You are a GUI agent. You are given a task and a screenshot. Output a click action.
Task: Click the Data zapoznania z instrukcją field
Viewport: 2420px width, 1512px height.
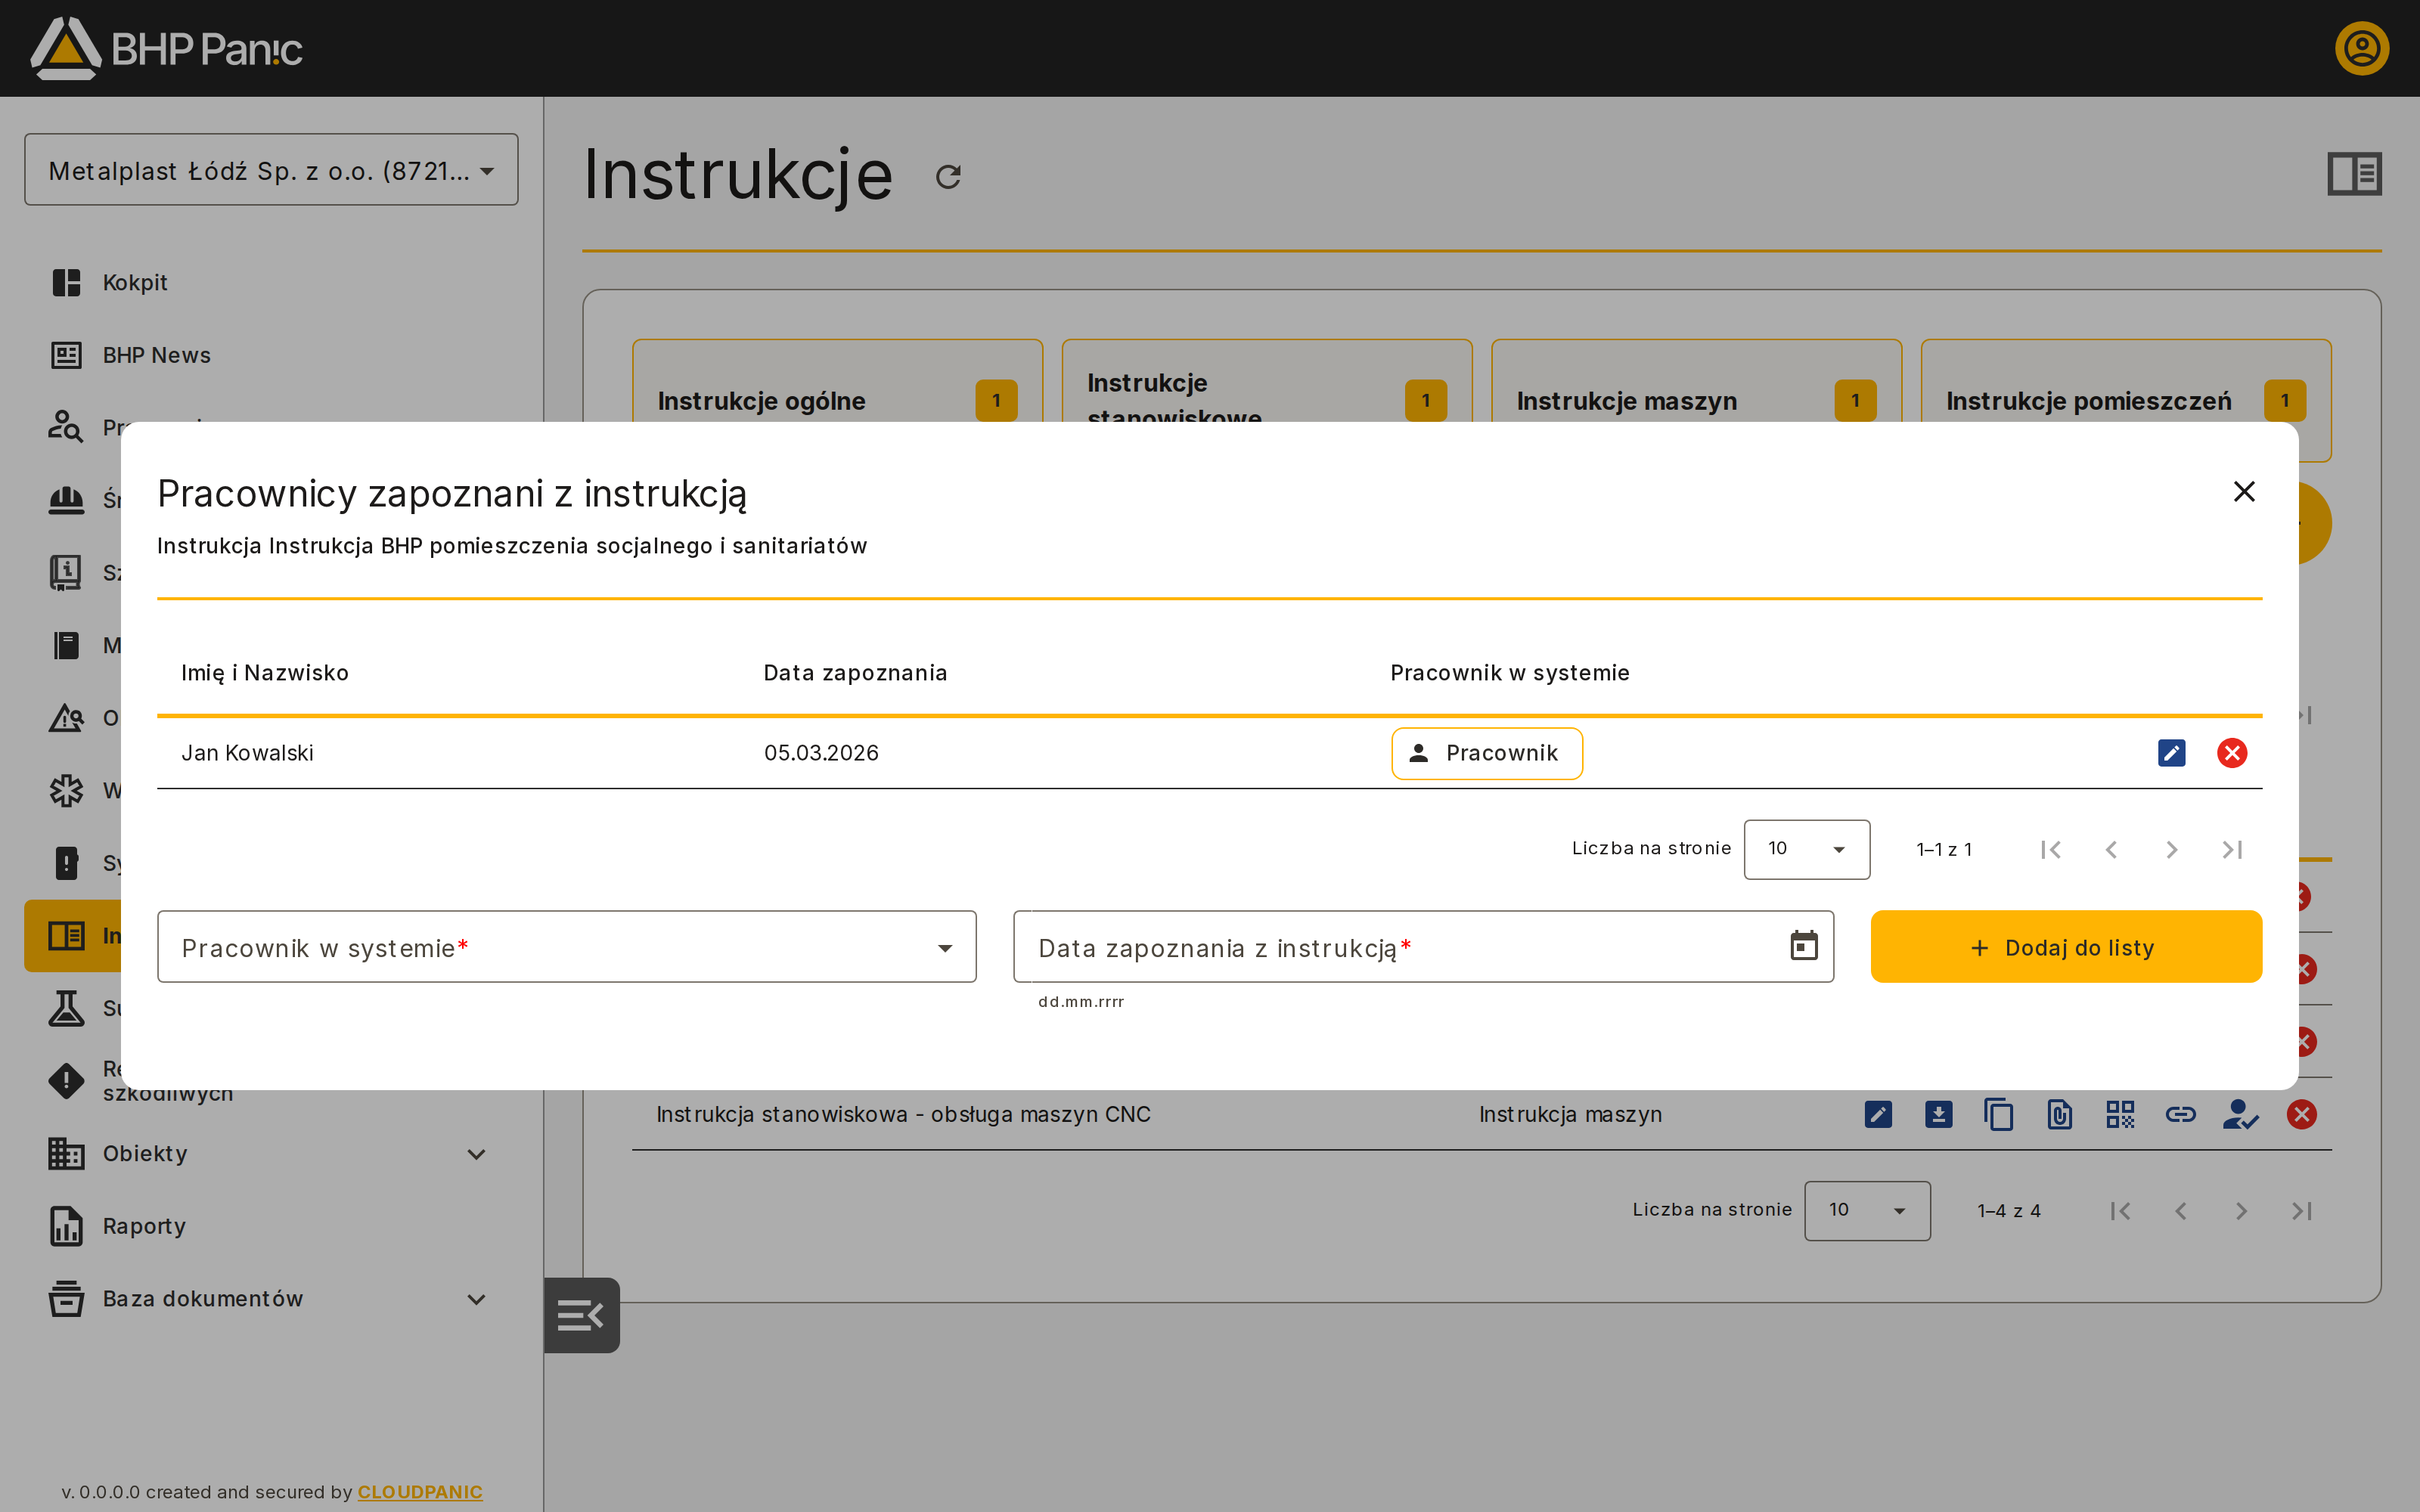[1423, 947]
